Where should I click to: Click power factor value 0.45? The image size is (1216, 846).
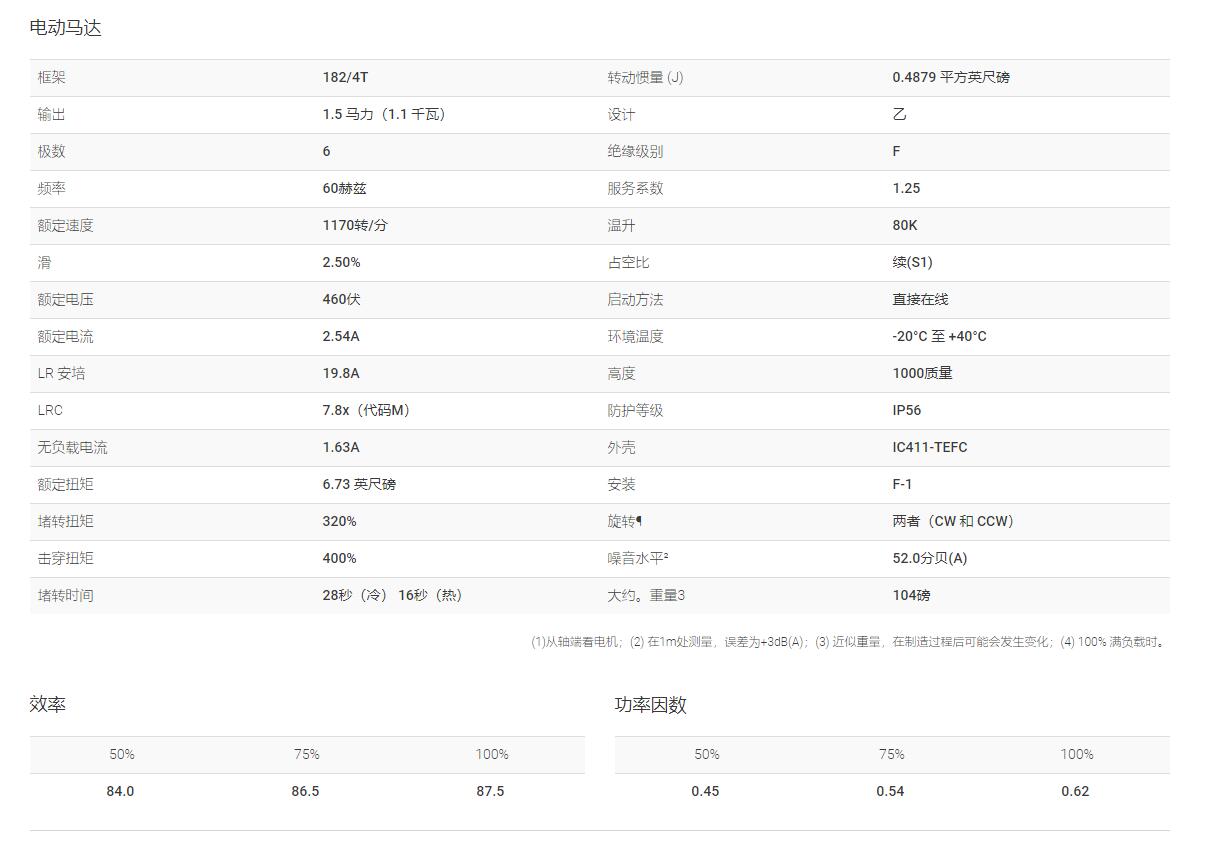tap(705, 791)
